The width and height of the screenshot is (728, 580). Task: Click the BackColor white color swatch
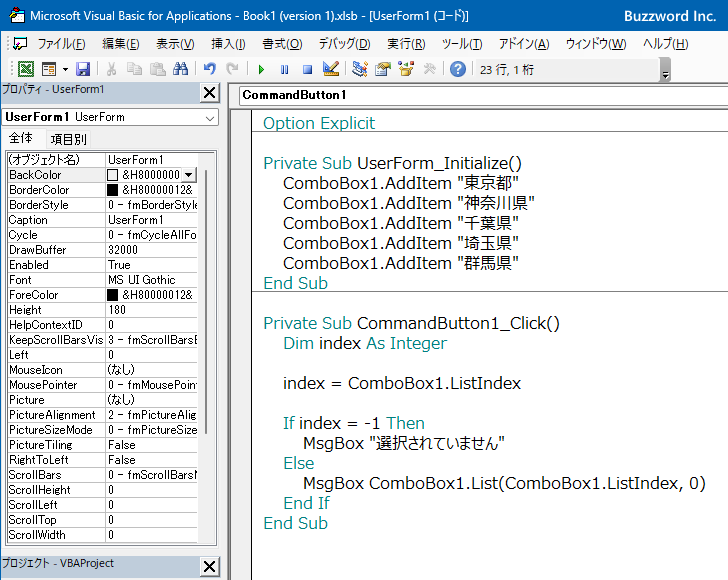pos(112,175)
